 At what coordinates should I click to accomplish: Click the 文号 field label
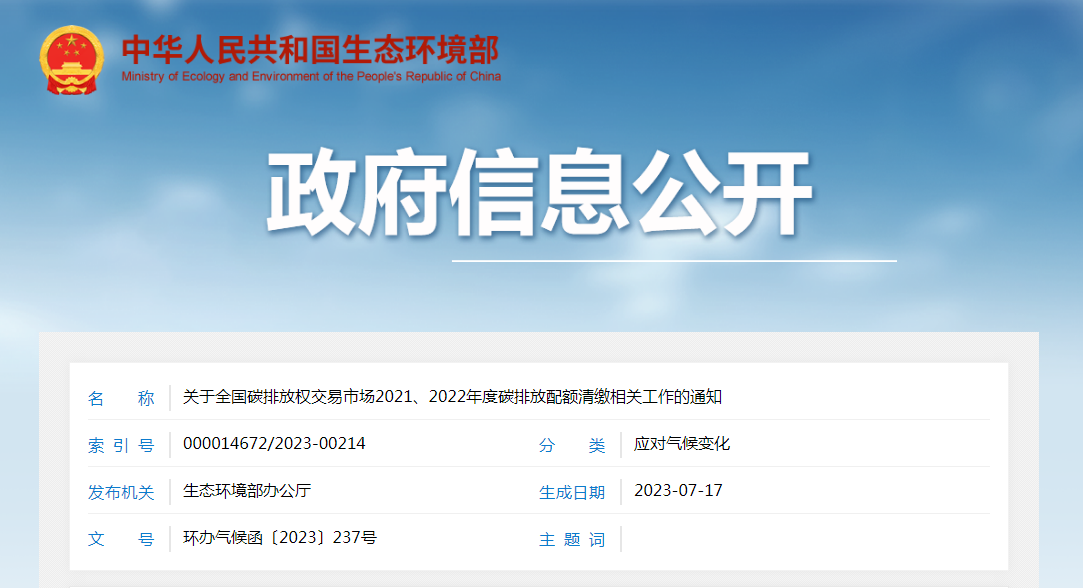tap(121, 539)
